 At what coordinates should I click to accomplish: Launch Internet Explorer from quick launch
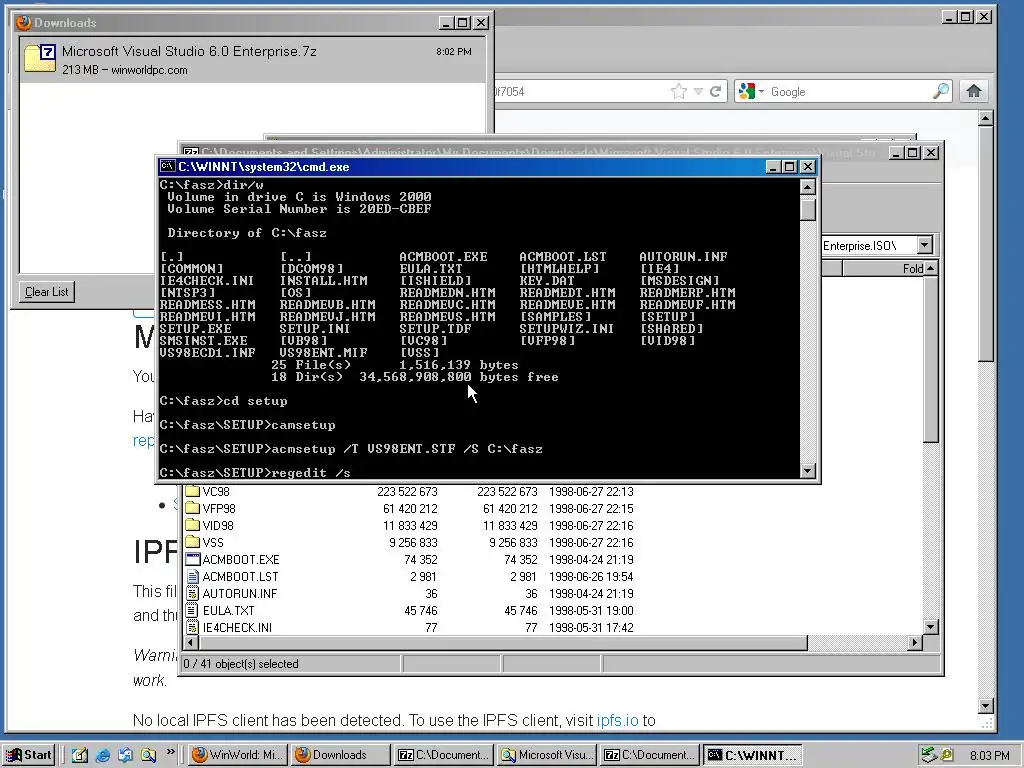point(103,755)
